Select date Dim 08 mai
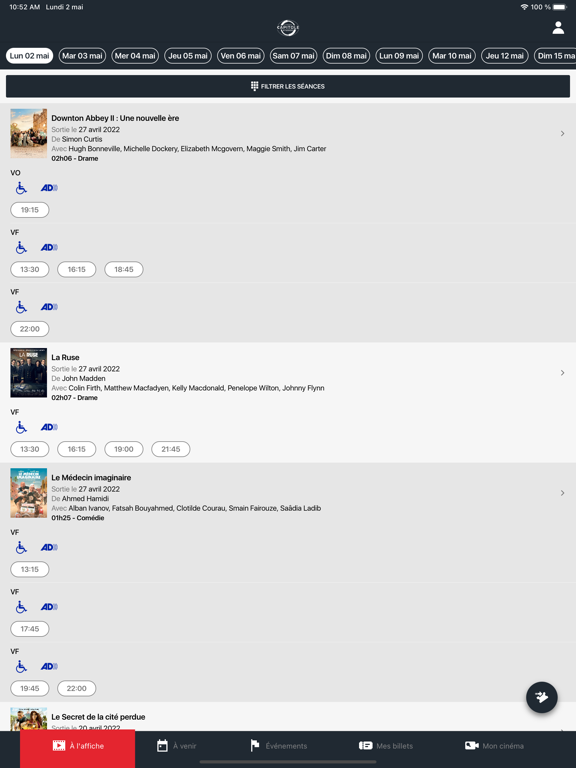 pyautogui.click(x=346, y=56)
